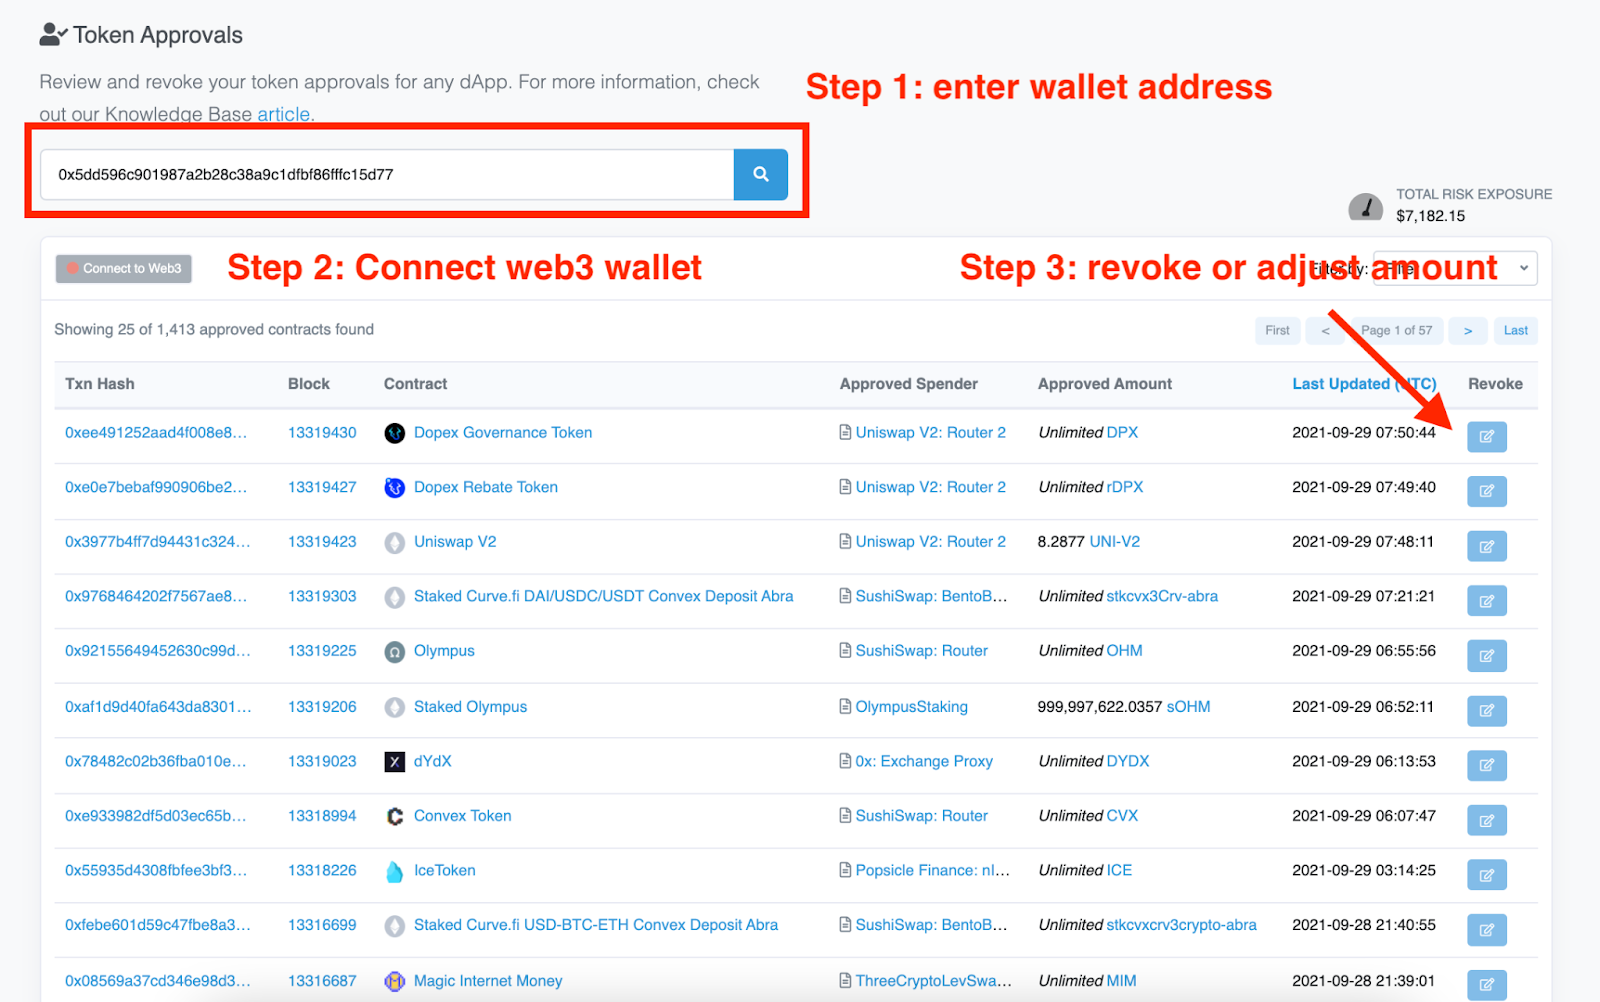1600x1002 pixels.
Task: Click contract document icon beside 0x: Exchange Proxy
Action: pyautogui.click(x=846, y=761)
